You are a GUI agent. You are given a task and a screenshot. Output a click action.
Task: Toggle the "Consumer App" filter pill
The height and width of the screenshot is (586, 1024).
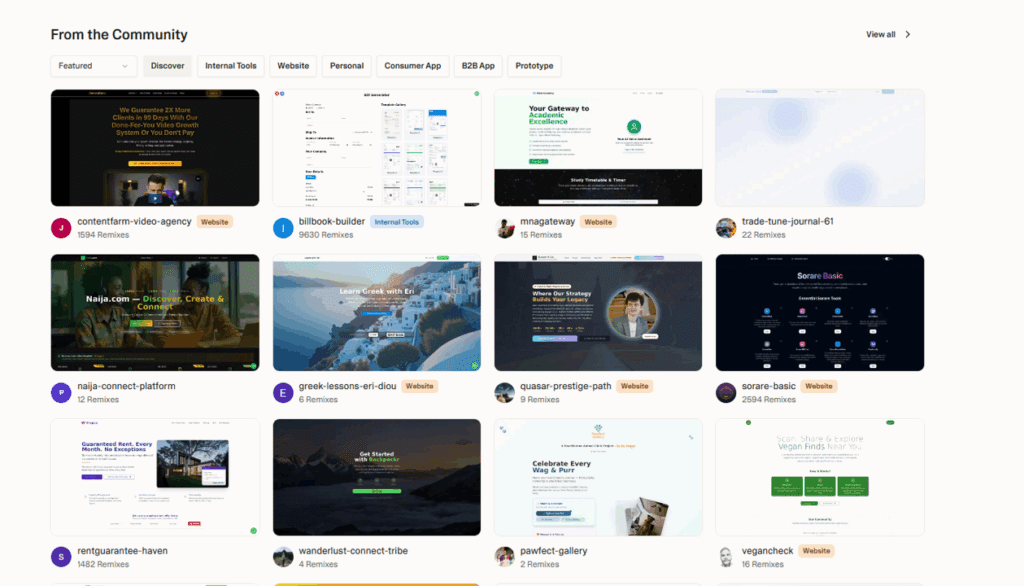(x=412, y=65)
